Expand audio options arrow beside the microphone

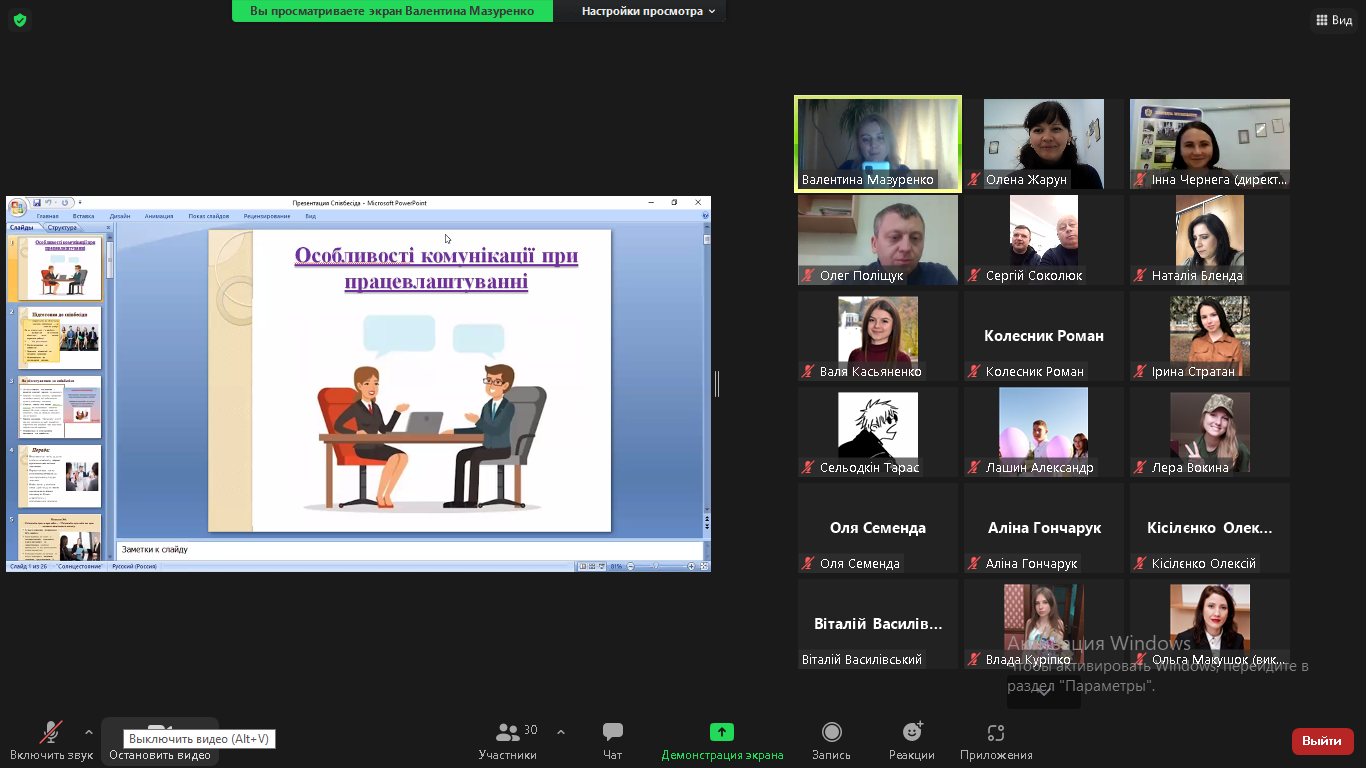[x=89, y=732]
